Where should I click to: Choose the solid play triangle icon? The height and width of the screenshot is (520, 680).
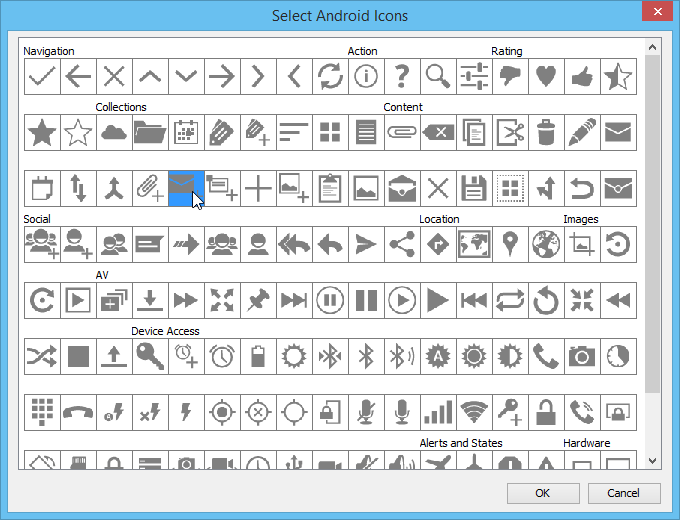coord(438,300)
